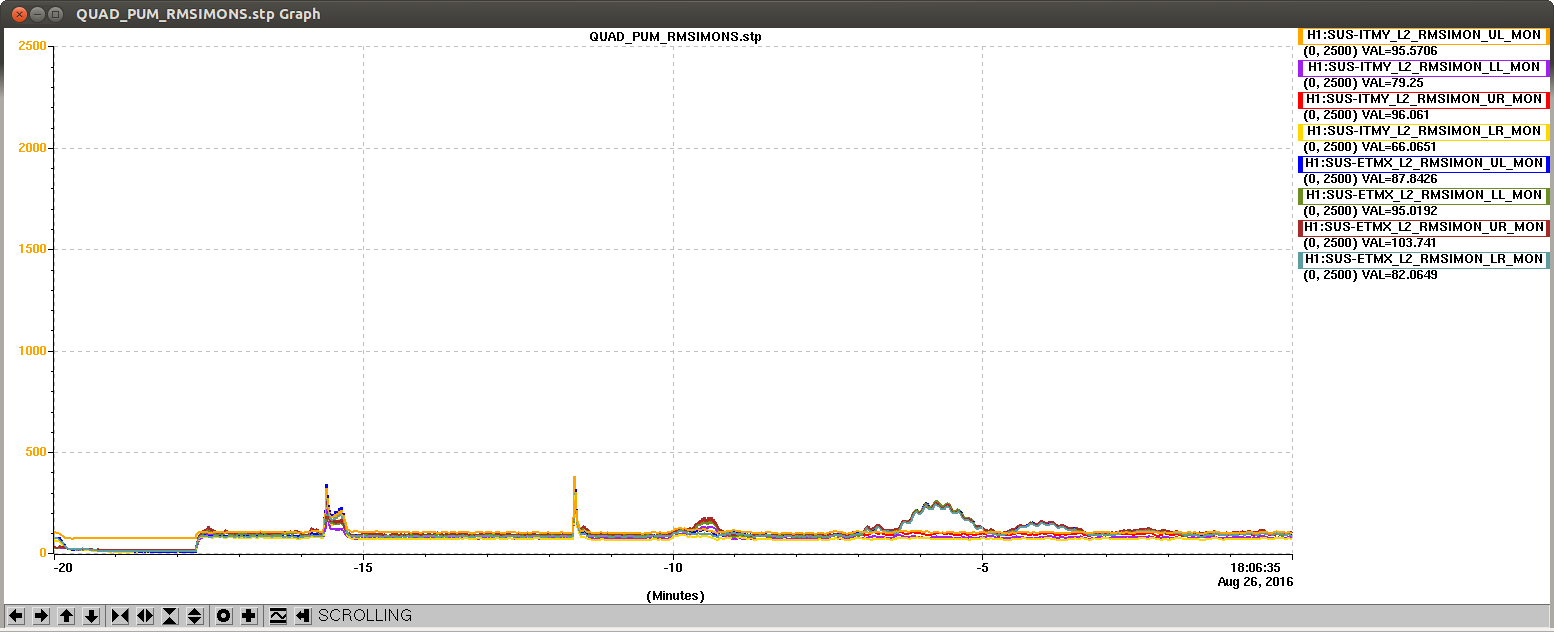Click the waveform plot-style icon
The width and height of the screenshot is (1554, 632).
(x=278, y=616)
